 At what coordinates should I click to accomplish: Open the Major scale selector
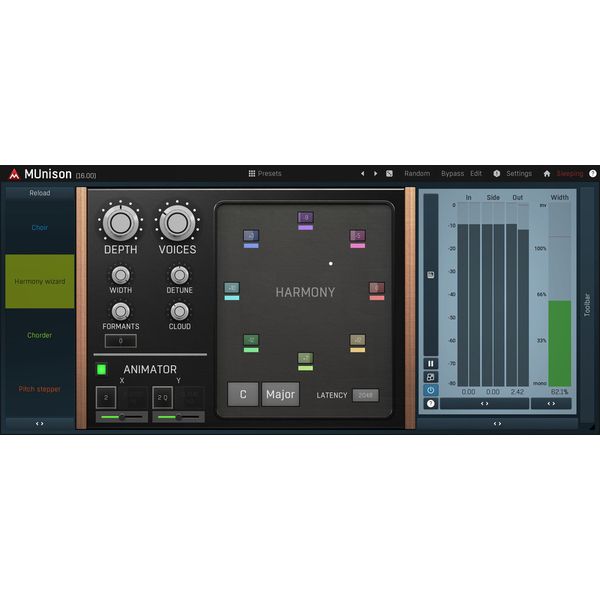[x=280, y=394]
